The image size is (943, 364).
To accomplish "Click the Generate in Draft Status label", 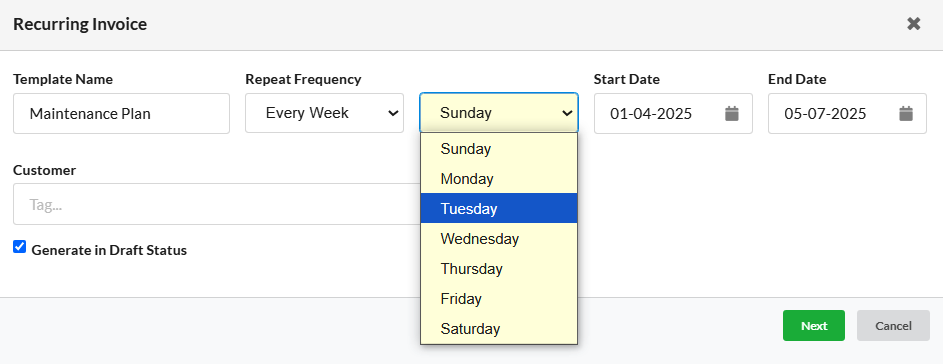I will [x=109, y=250].
